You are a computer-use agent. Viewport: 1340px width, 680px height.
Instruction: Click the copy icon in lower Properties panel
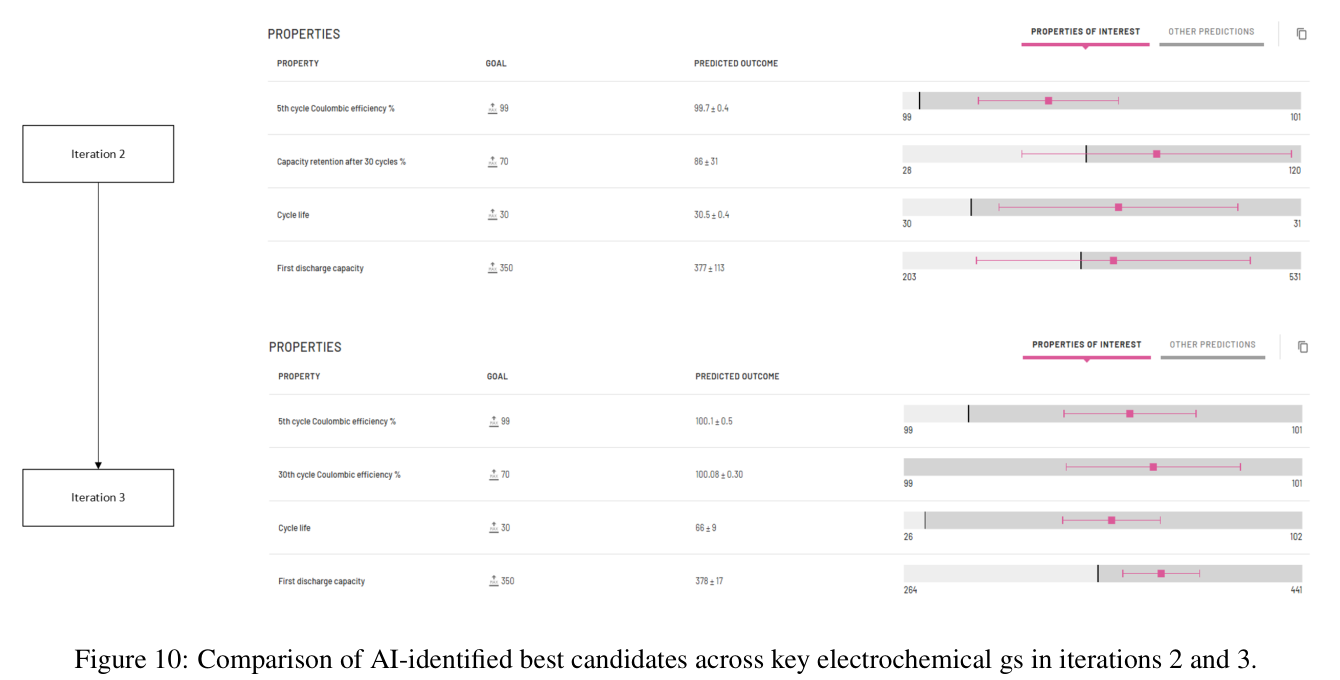tap(1302, 347)
